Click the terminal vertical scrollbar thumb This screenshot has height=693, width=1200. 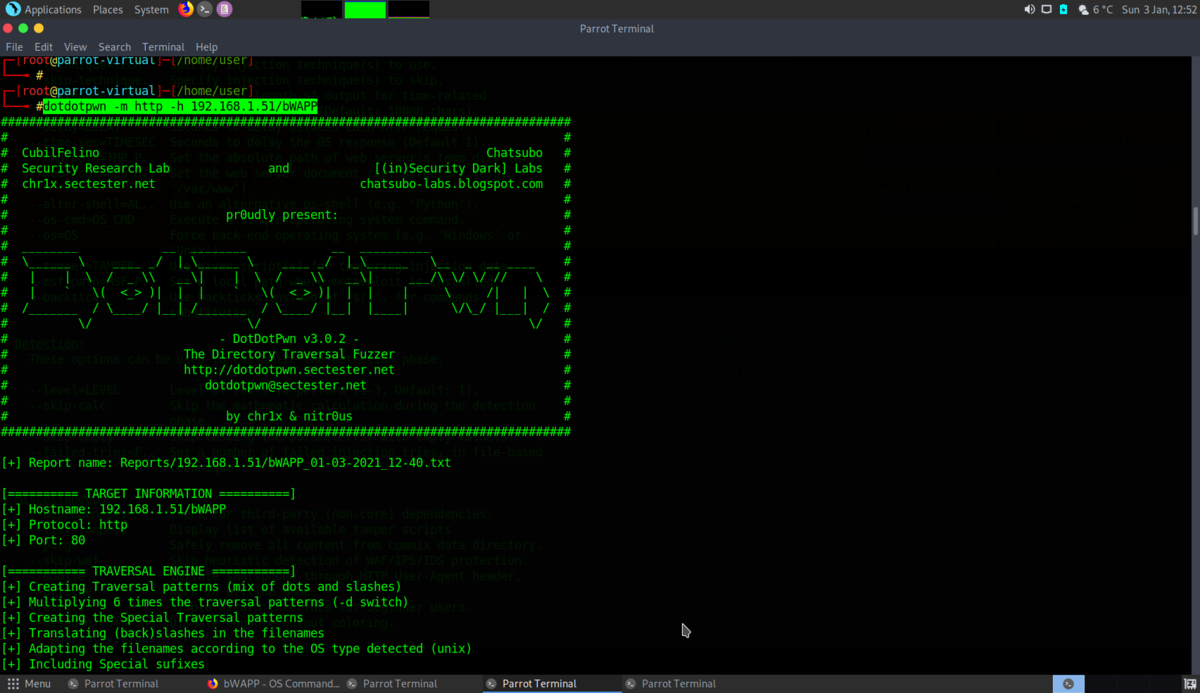[x=1195, y=220]
